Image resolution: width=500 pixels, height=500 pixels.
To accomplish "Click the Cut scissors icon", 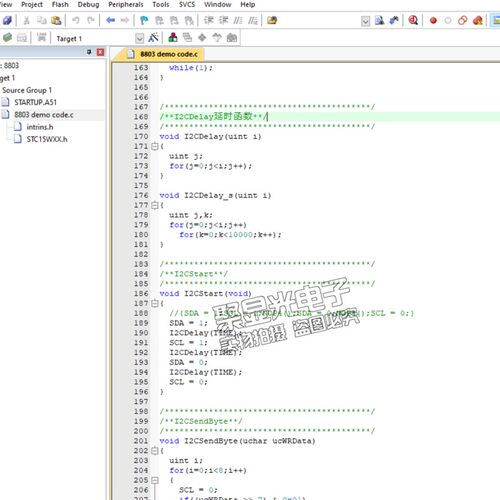I will click(27, 20).
